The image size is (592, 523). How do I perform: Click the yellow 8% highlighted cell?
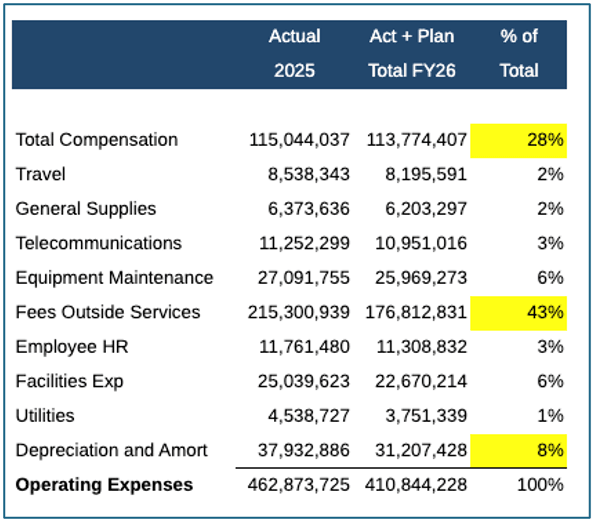518,451
